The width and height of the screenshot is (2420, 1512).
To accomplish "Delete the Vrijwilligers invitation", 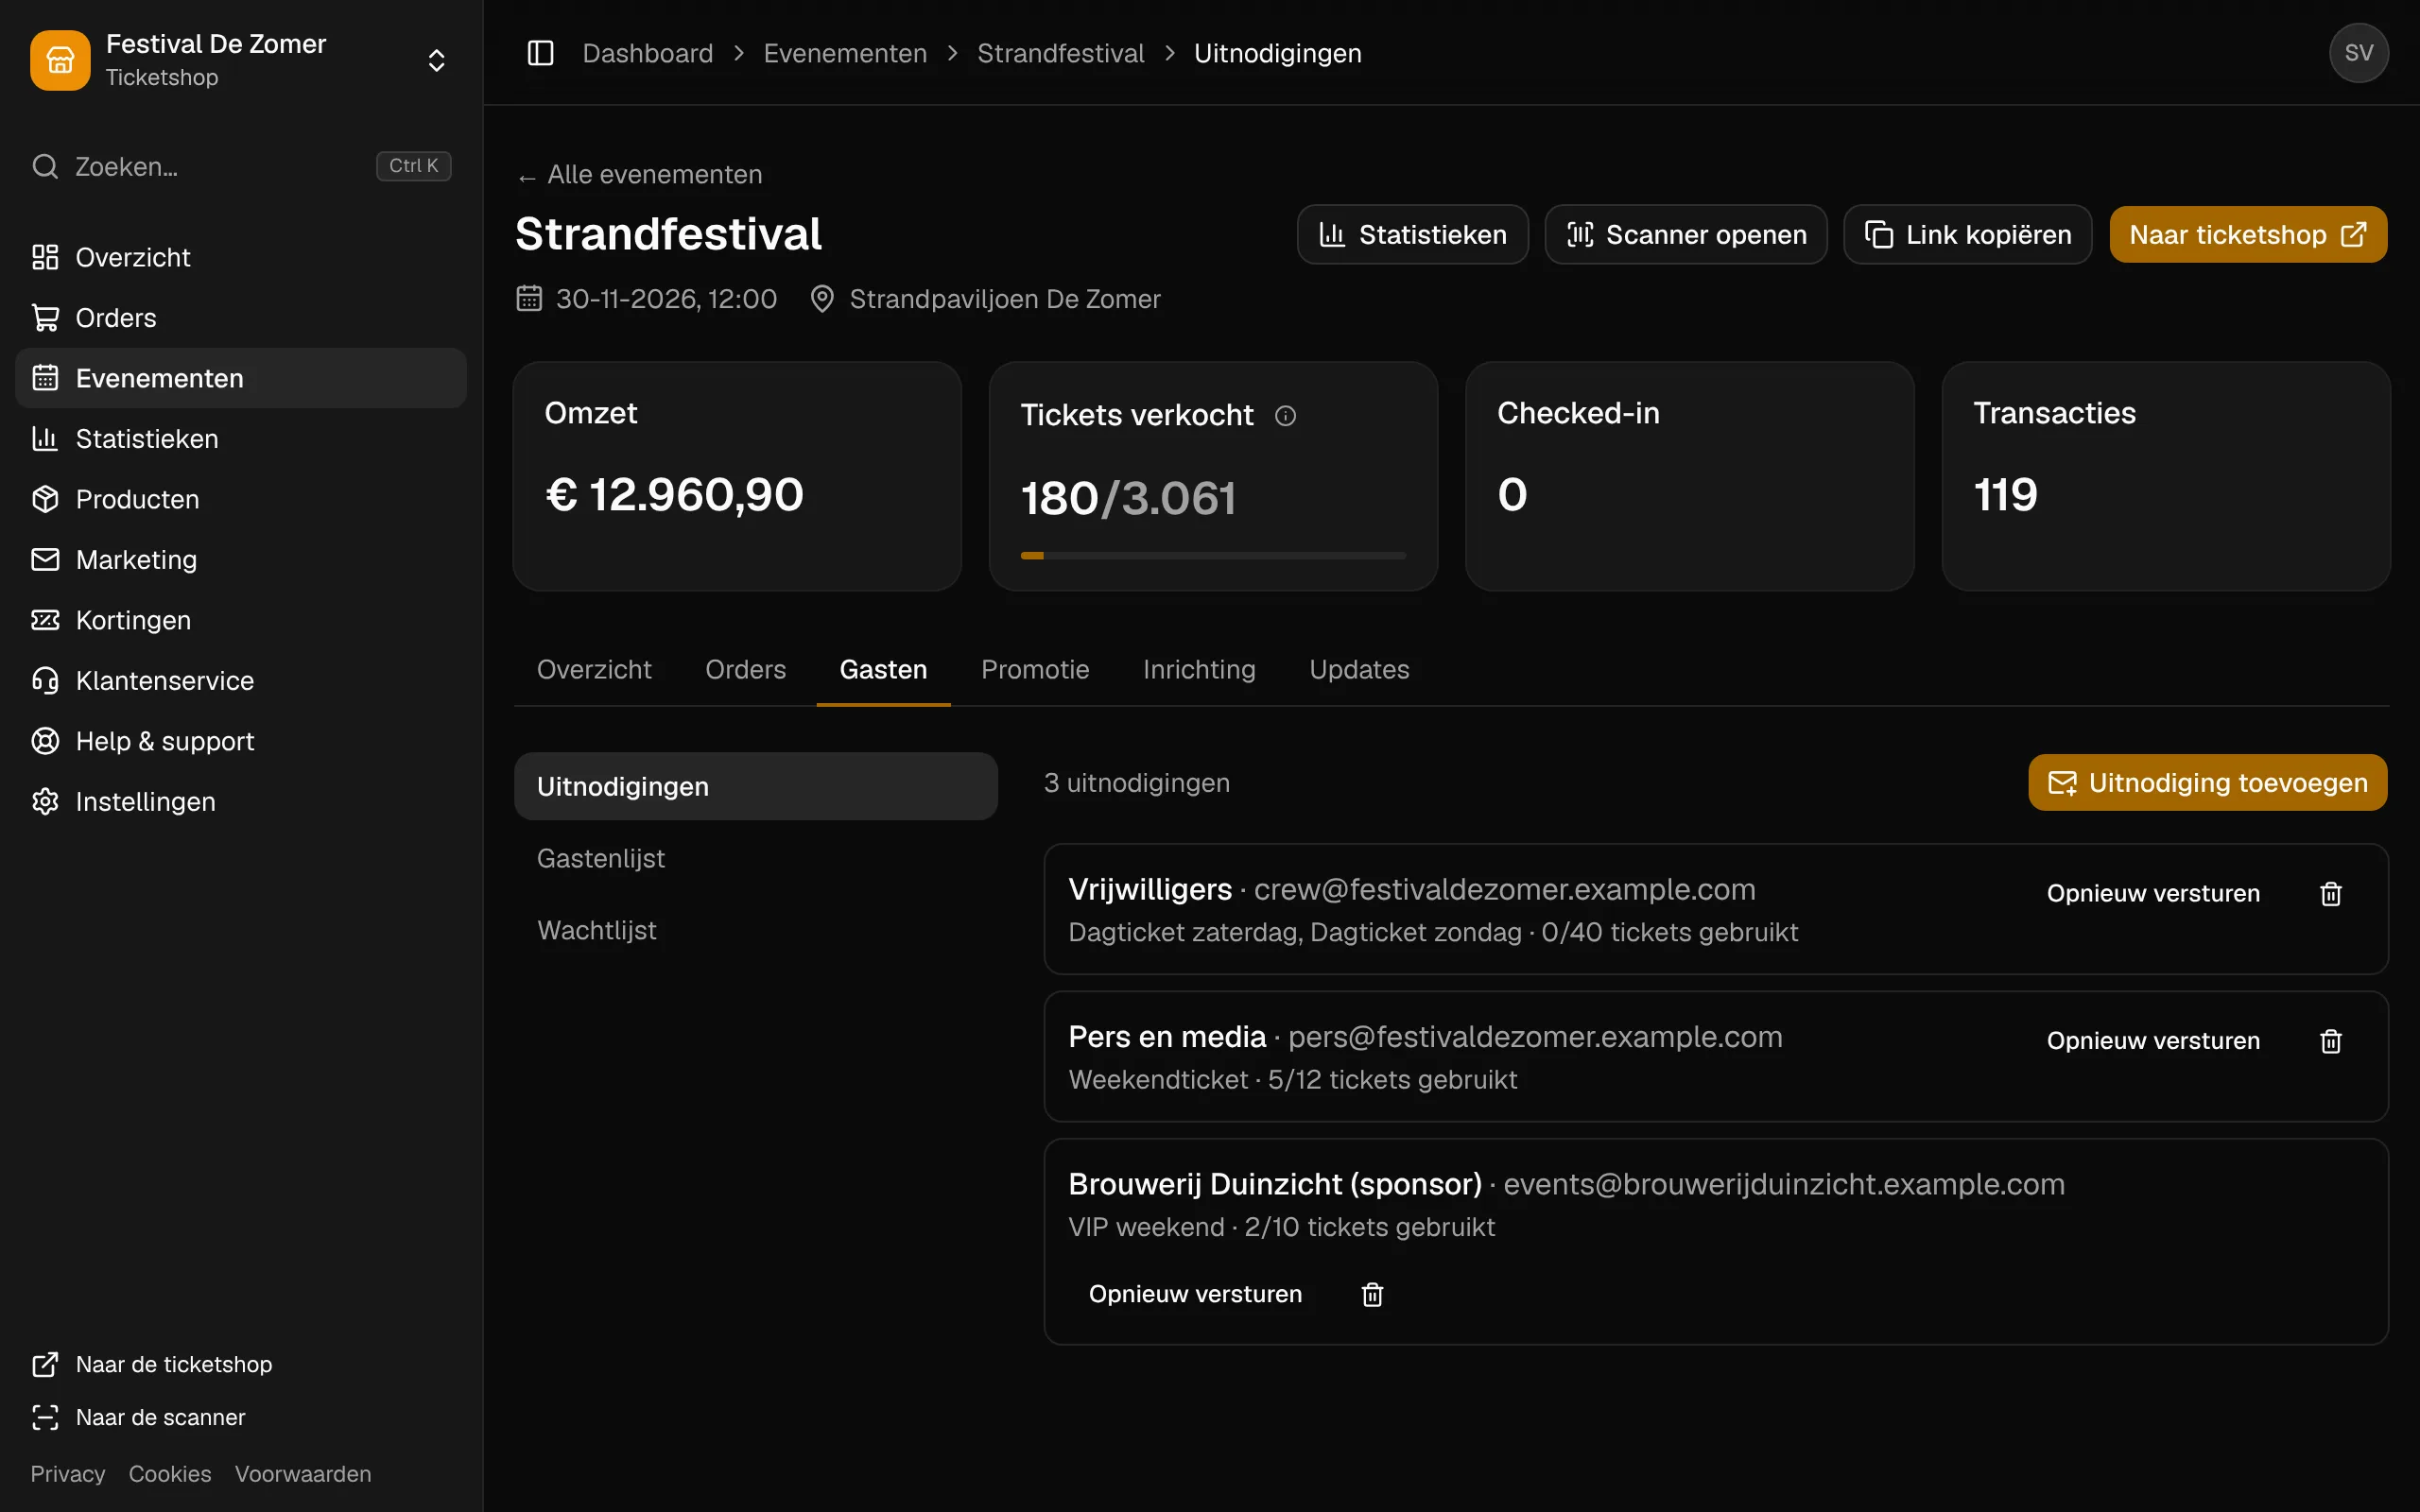I will 2331,893.
